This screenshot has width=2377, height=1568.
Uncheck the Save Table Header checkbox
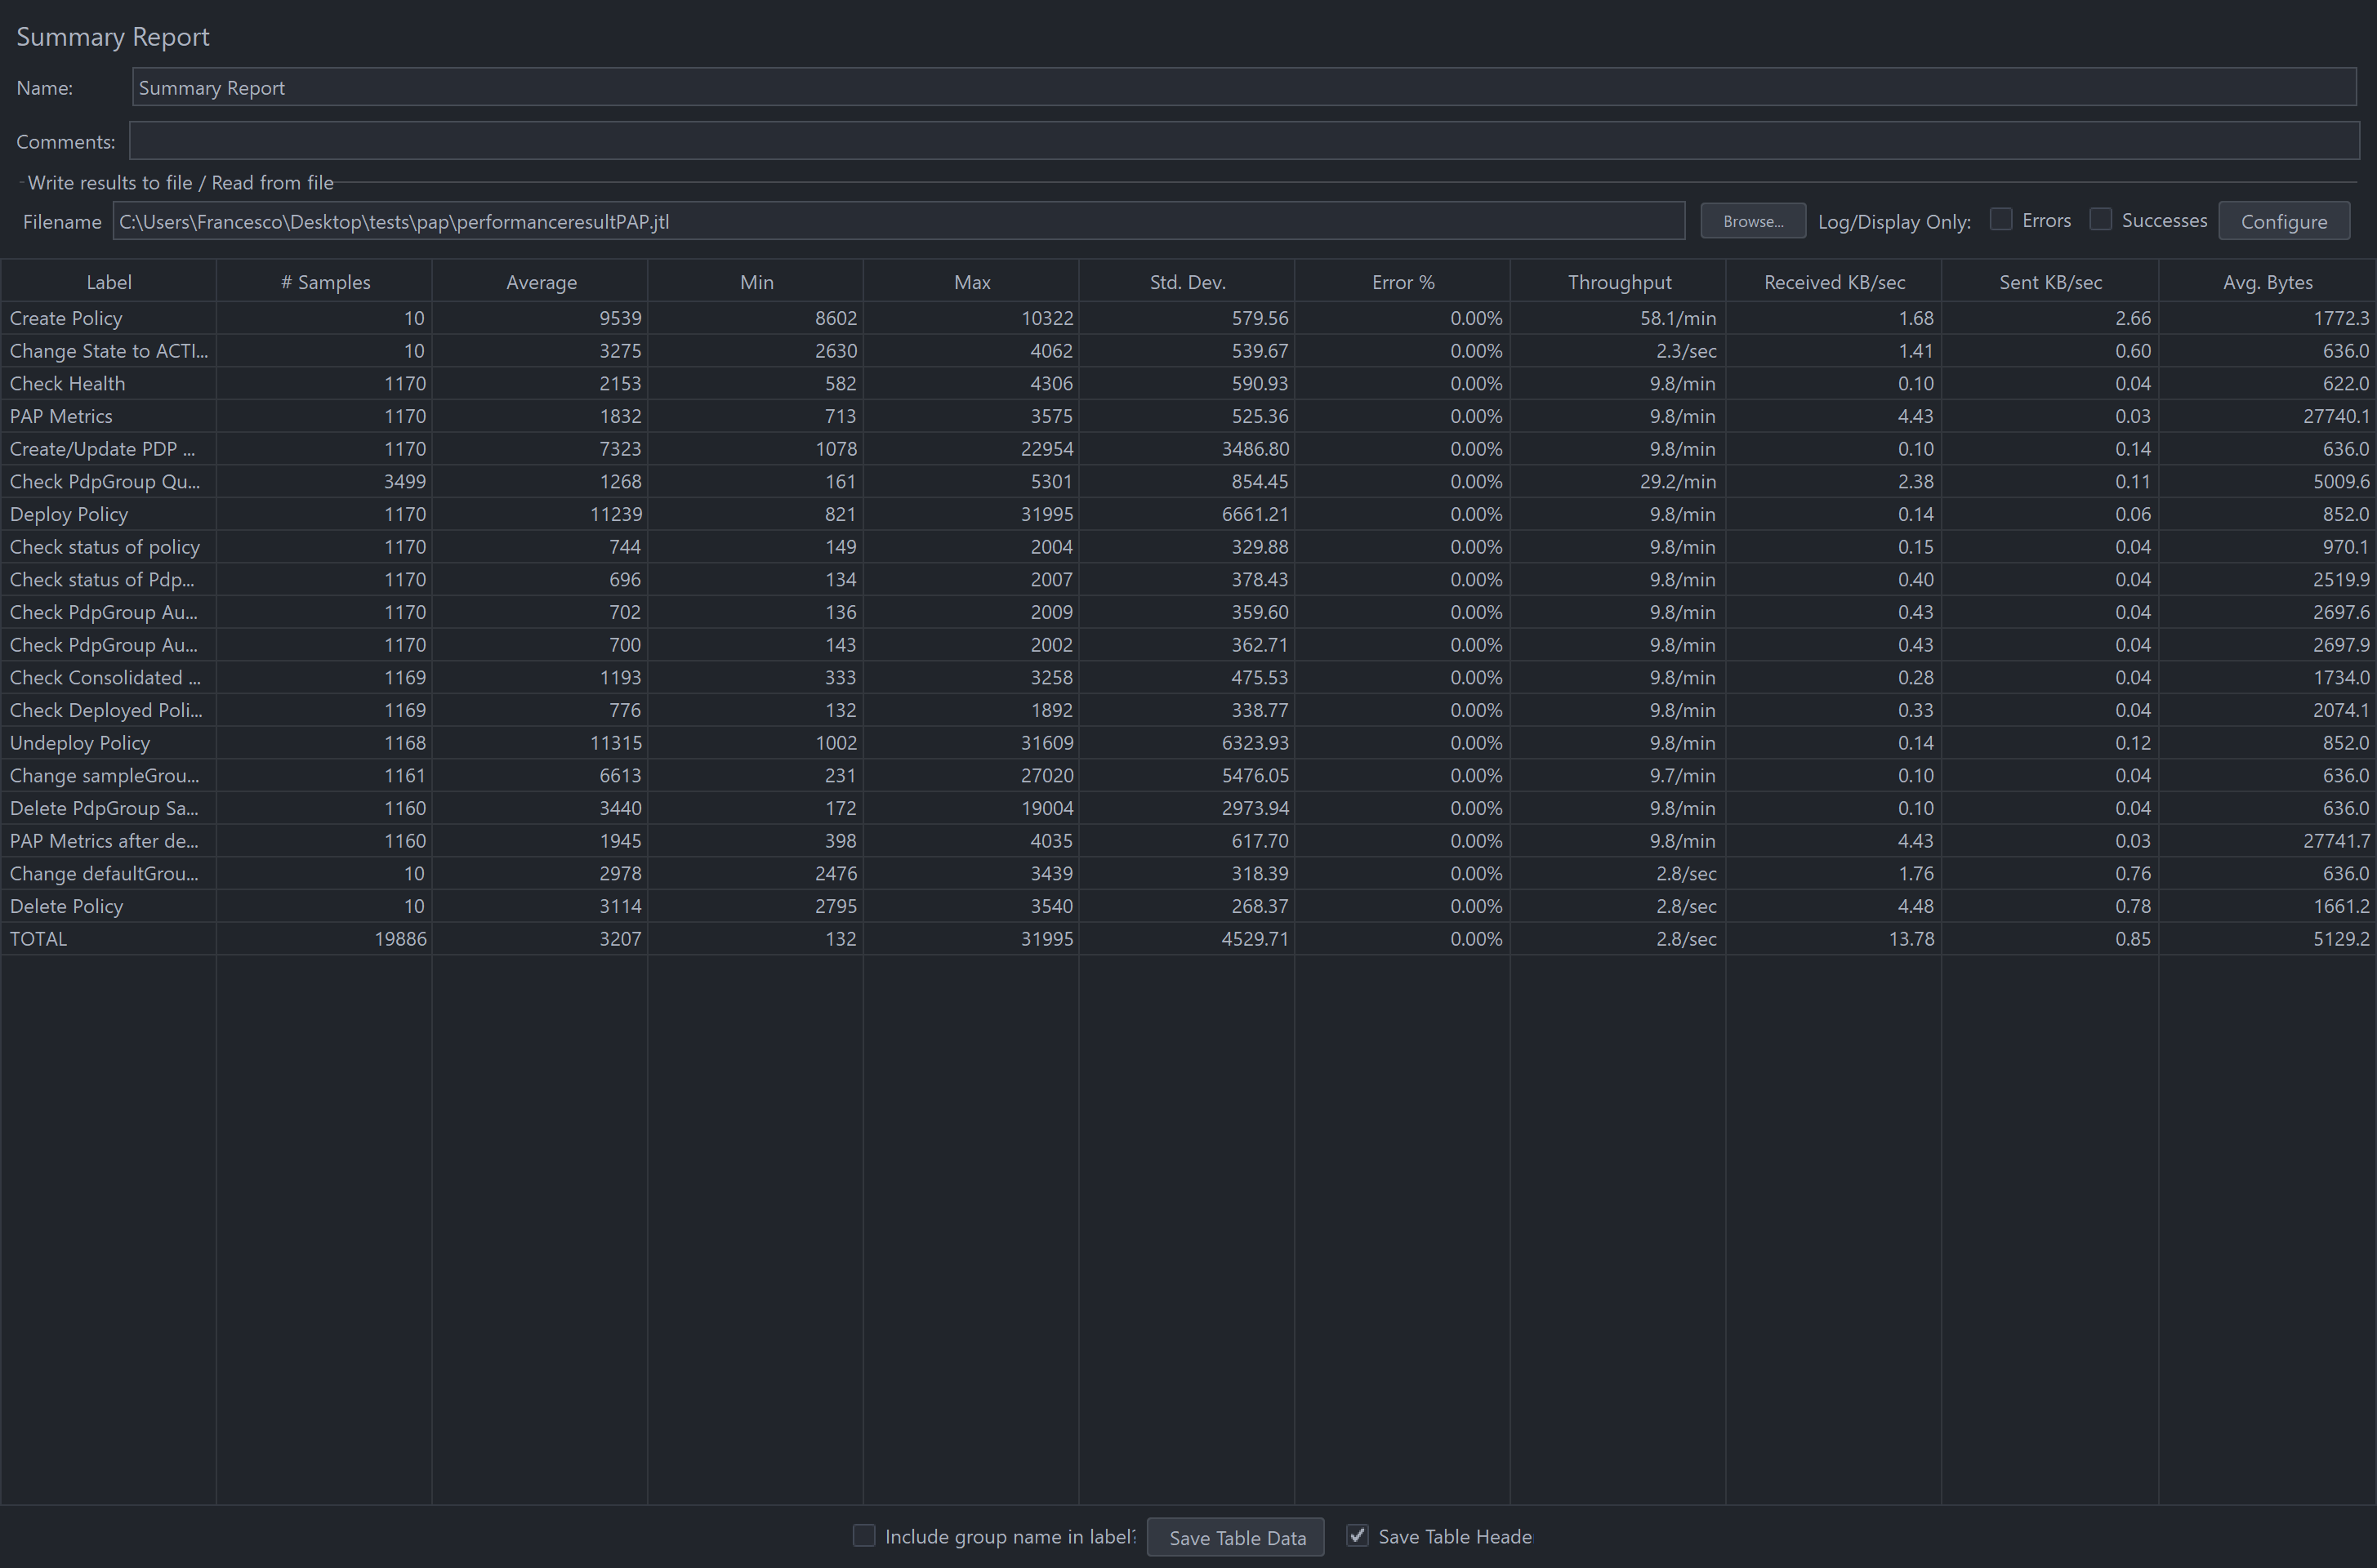[x=1357, y=1536]
